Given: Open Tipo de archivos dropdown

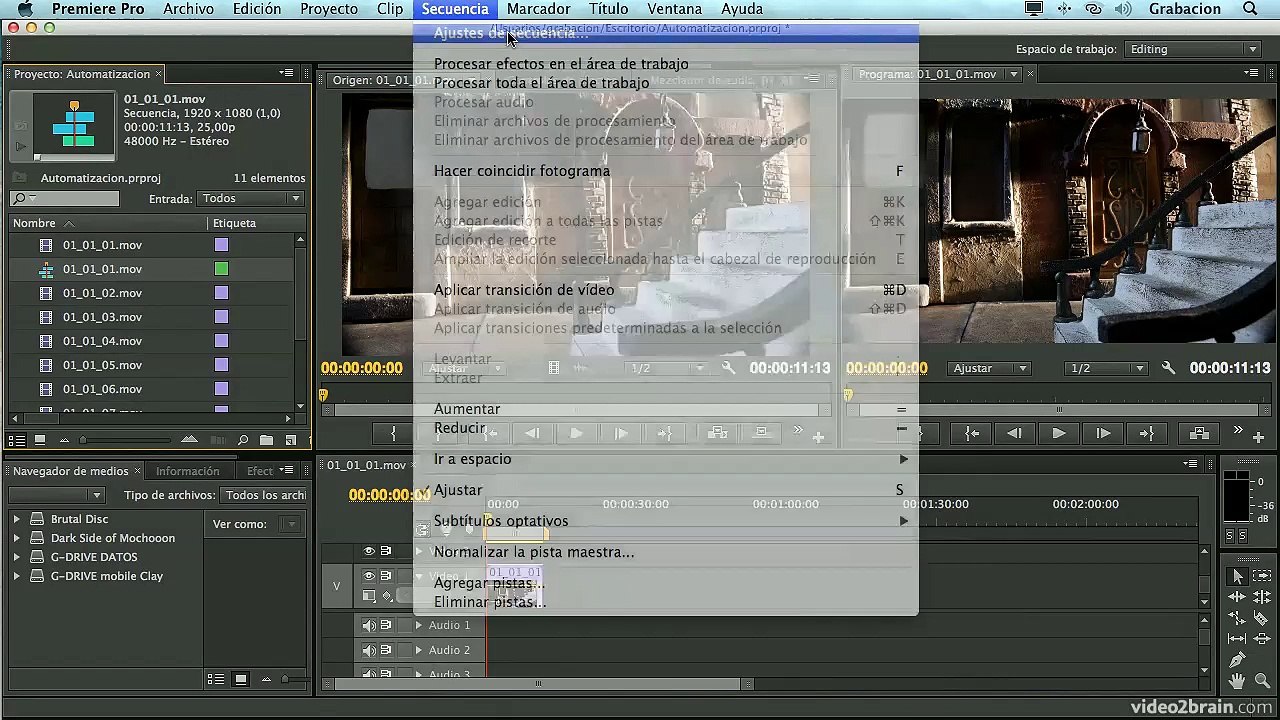Looking at the screenshot, I should [264, 495].
